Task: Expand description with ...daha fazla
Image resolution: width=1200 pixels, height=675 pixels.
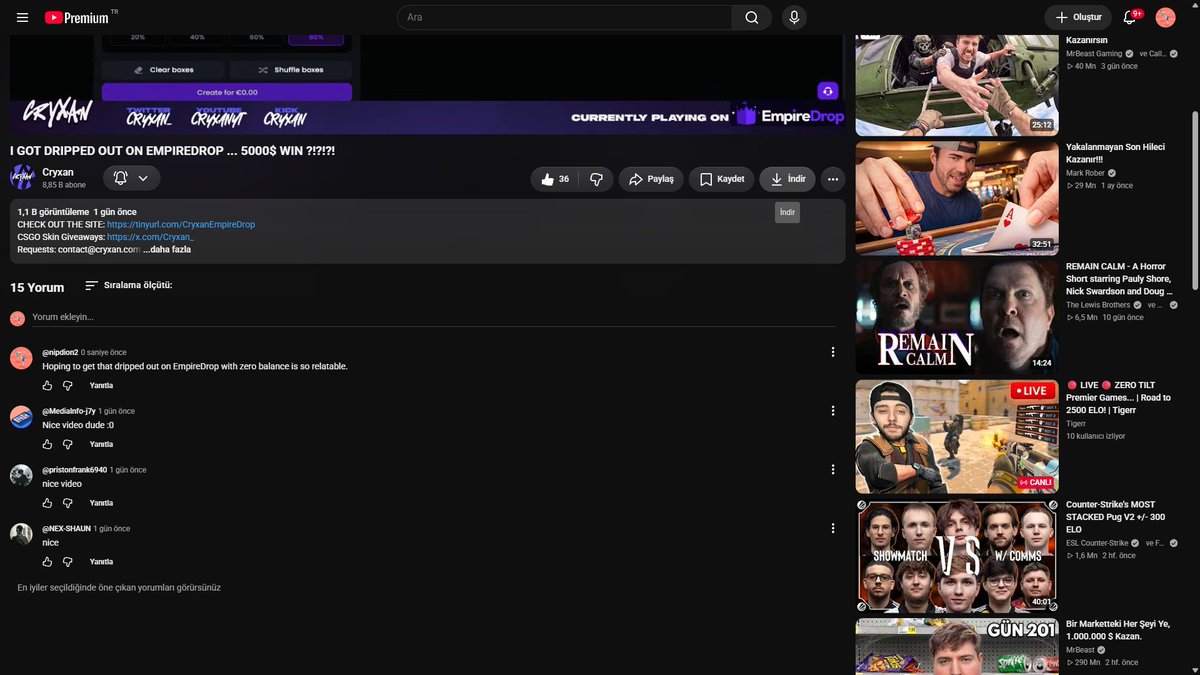Action: pyautogui.click(x=167, y=249)
